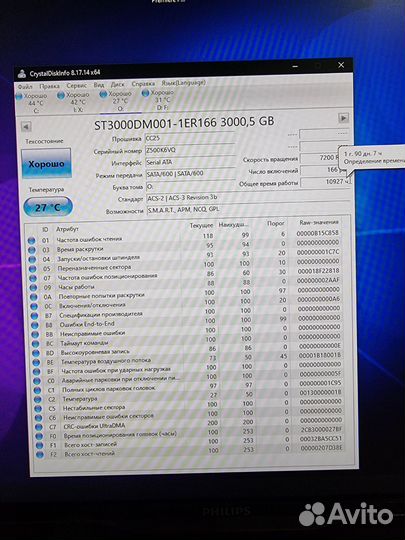Image resolution: width=405 pixels, height=540 pixels.
Task: Click the firmware field CC25
Action: (x=190, y=138)
